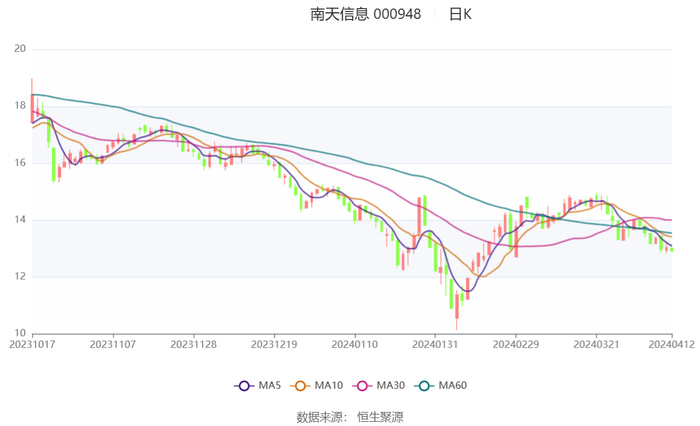Toggle the MA5 legend series
The height and width of the screenshot is (426, 700).
tap(257, 385)
